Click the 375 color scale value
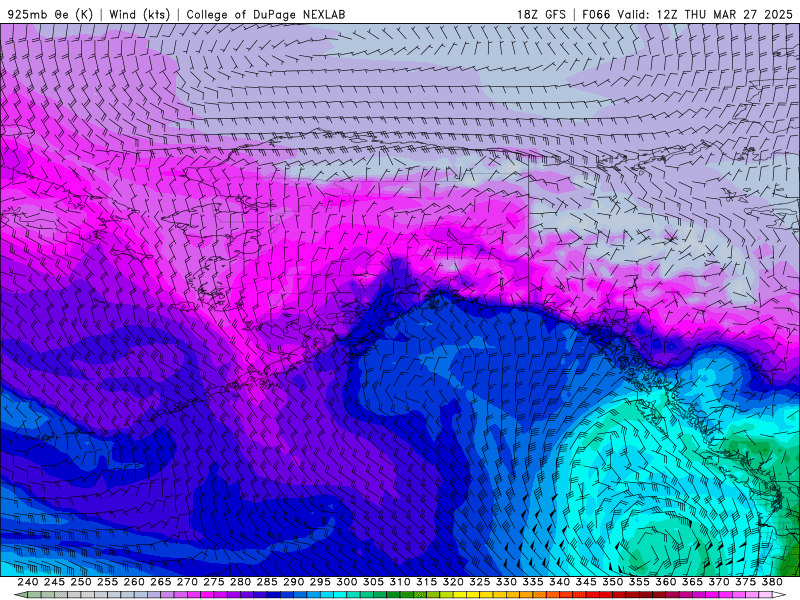 click(745, 582)
